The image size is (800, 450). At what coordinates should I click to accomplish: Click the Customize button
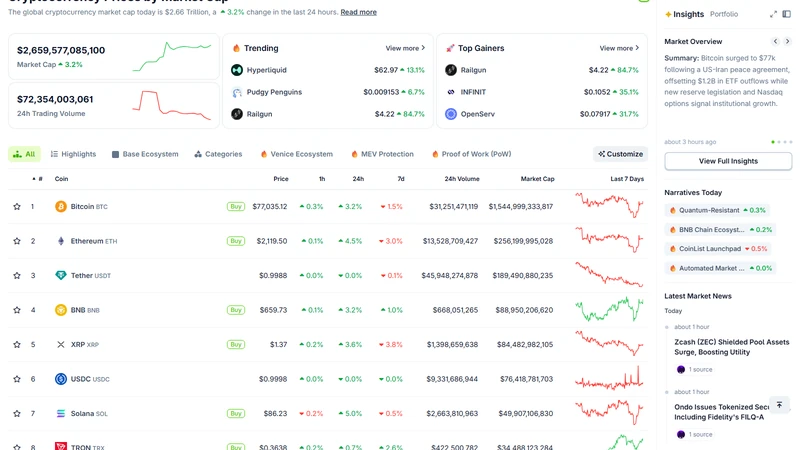[620, 154]
